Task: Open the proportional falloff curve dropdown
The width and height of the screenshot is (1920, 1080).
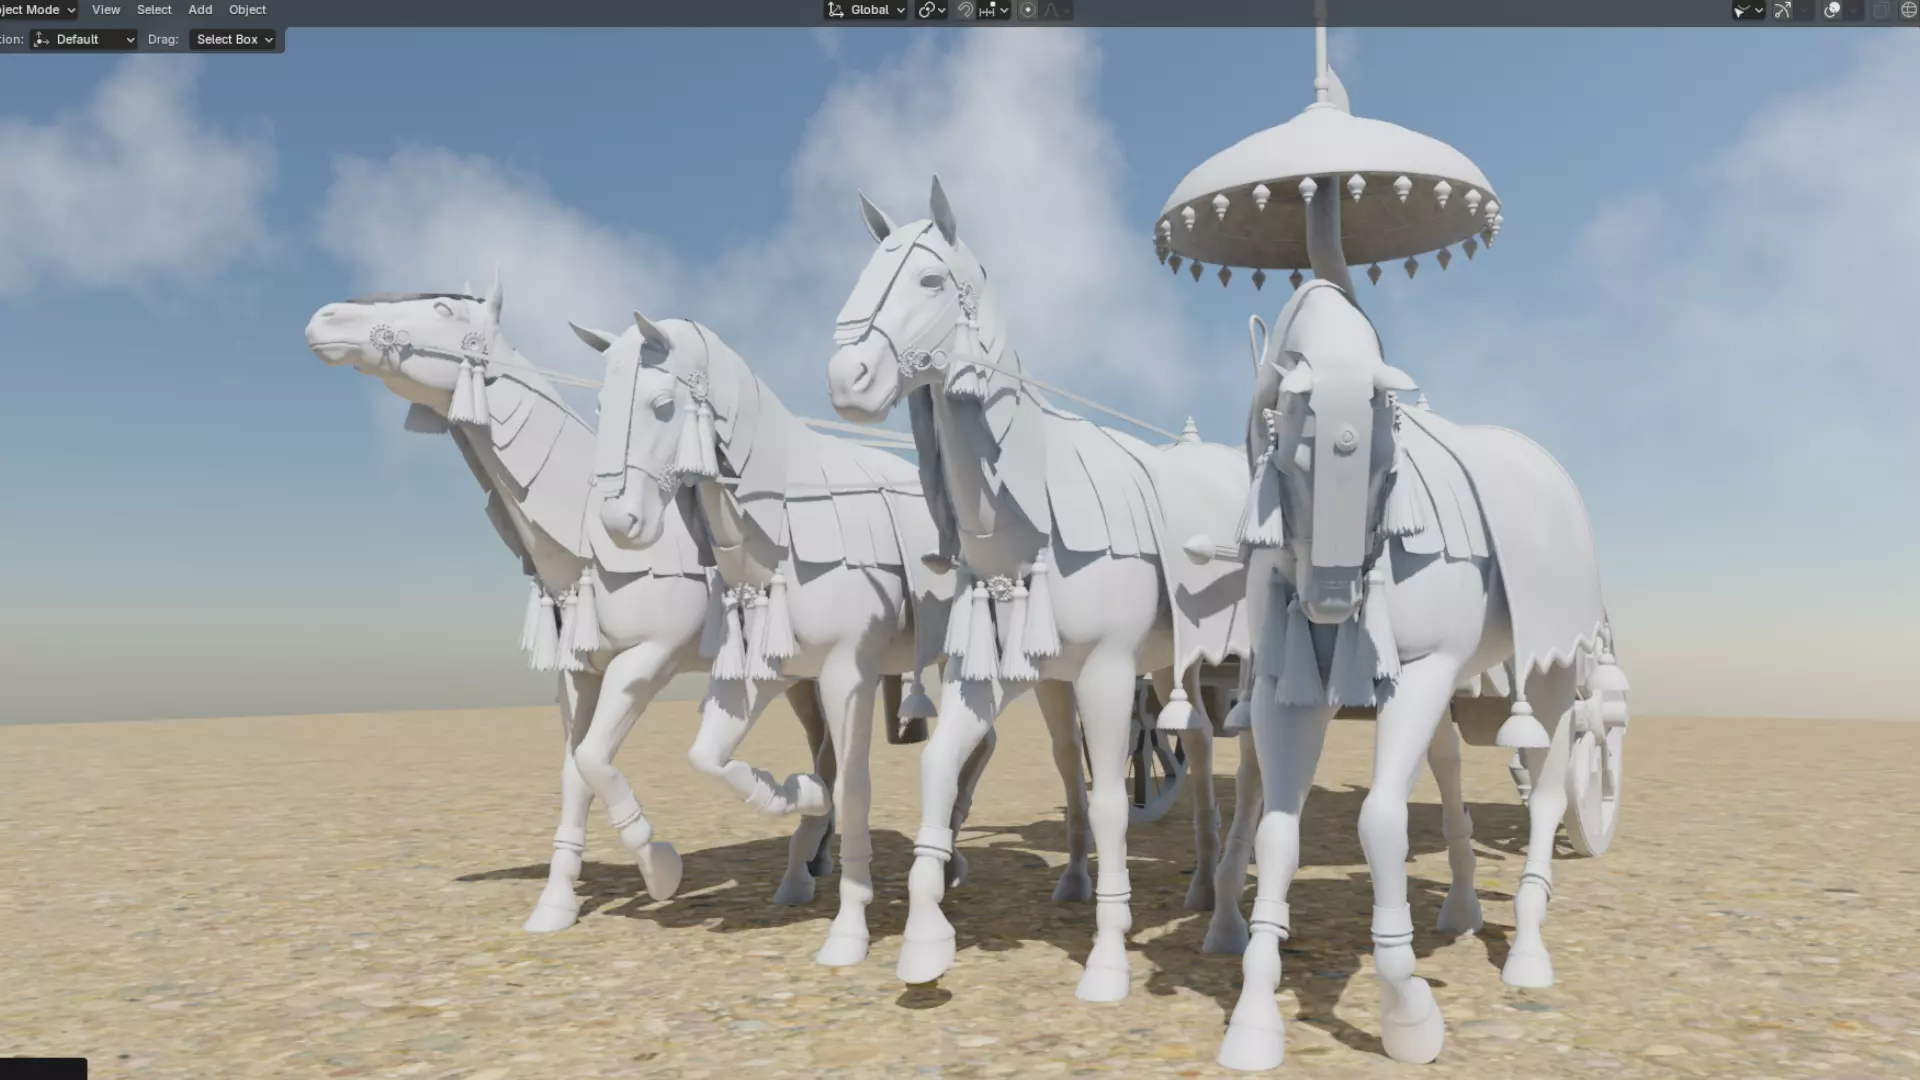Action: coord(1058,10)
